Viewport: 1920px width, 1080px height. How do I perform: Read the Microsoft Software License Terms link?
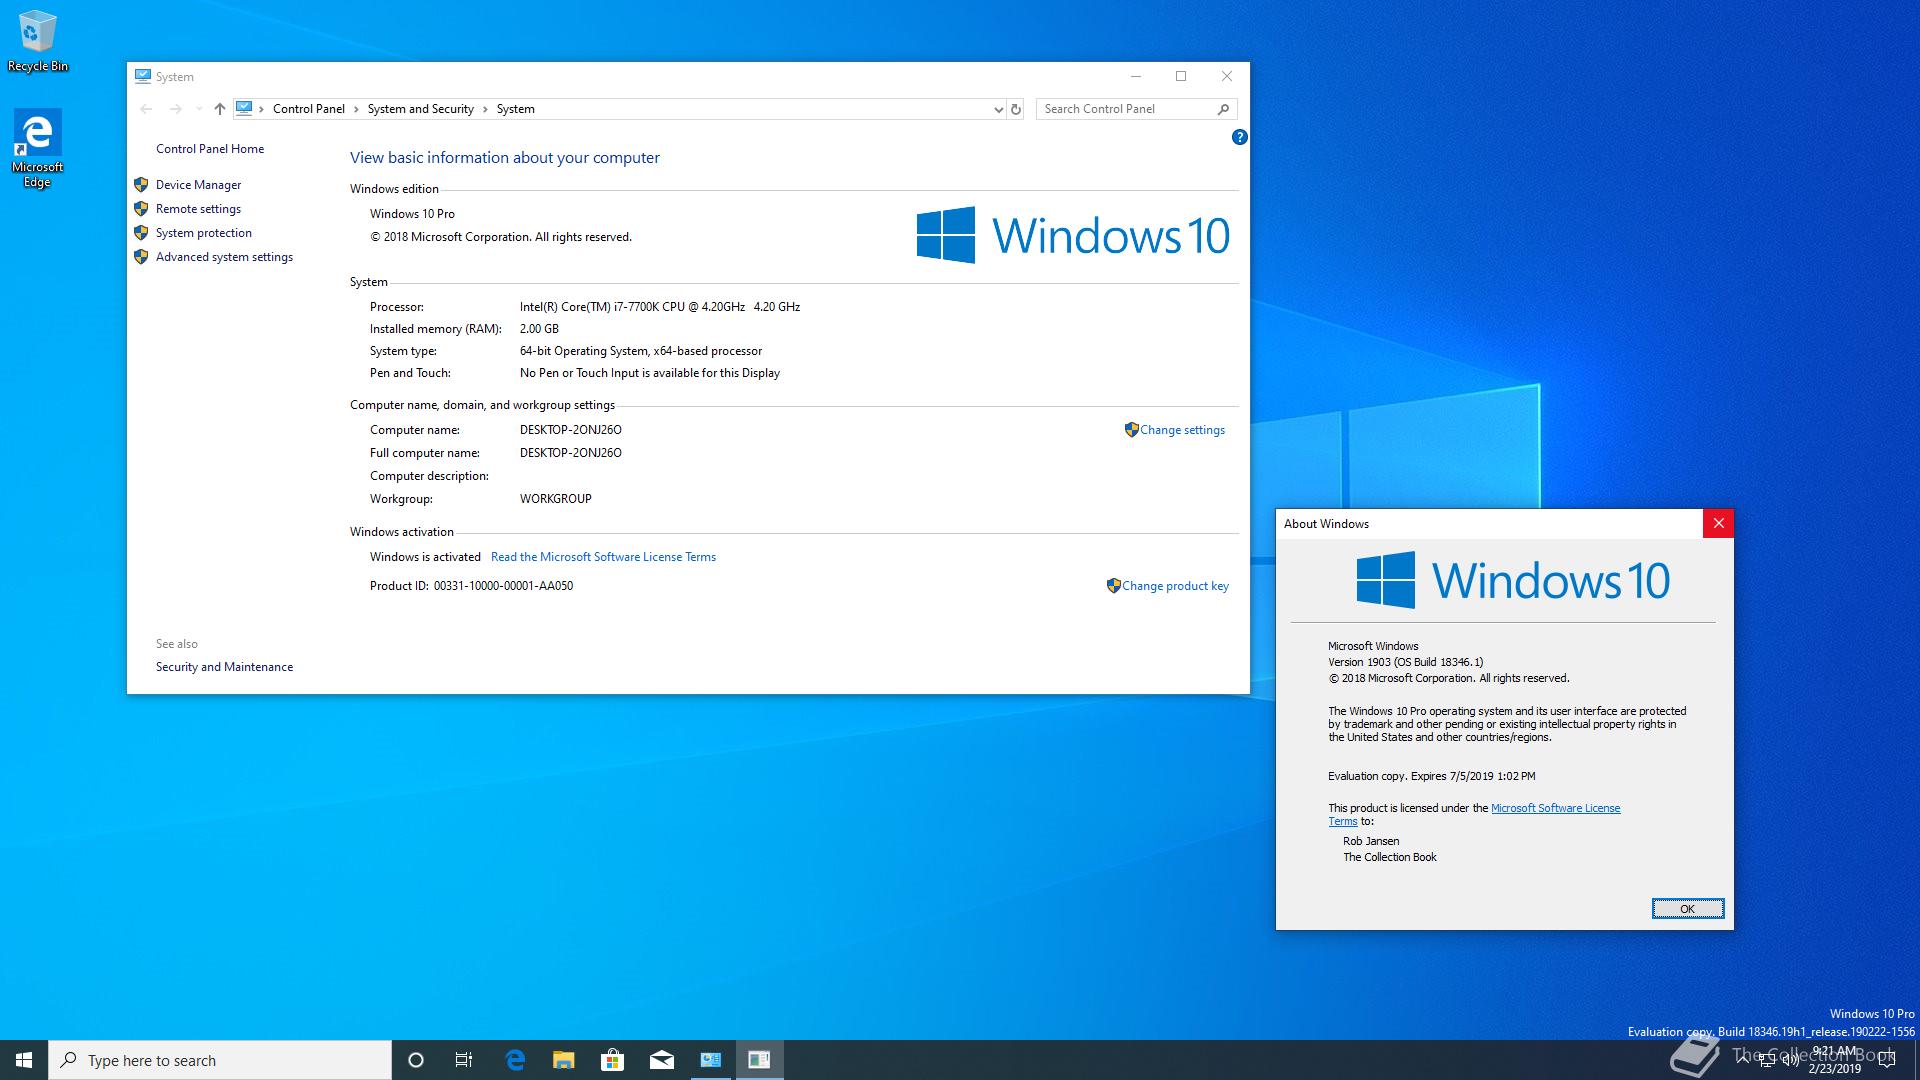click(603, 557)
